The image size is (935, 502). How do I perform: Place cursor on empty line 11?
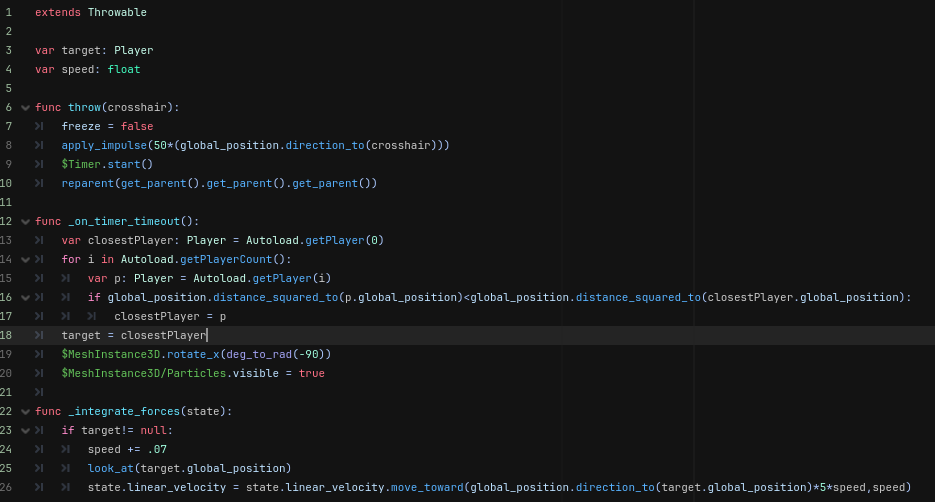tap(200, 202)
